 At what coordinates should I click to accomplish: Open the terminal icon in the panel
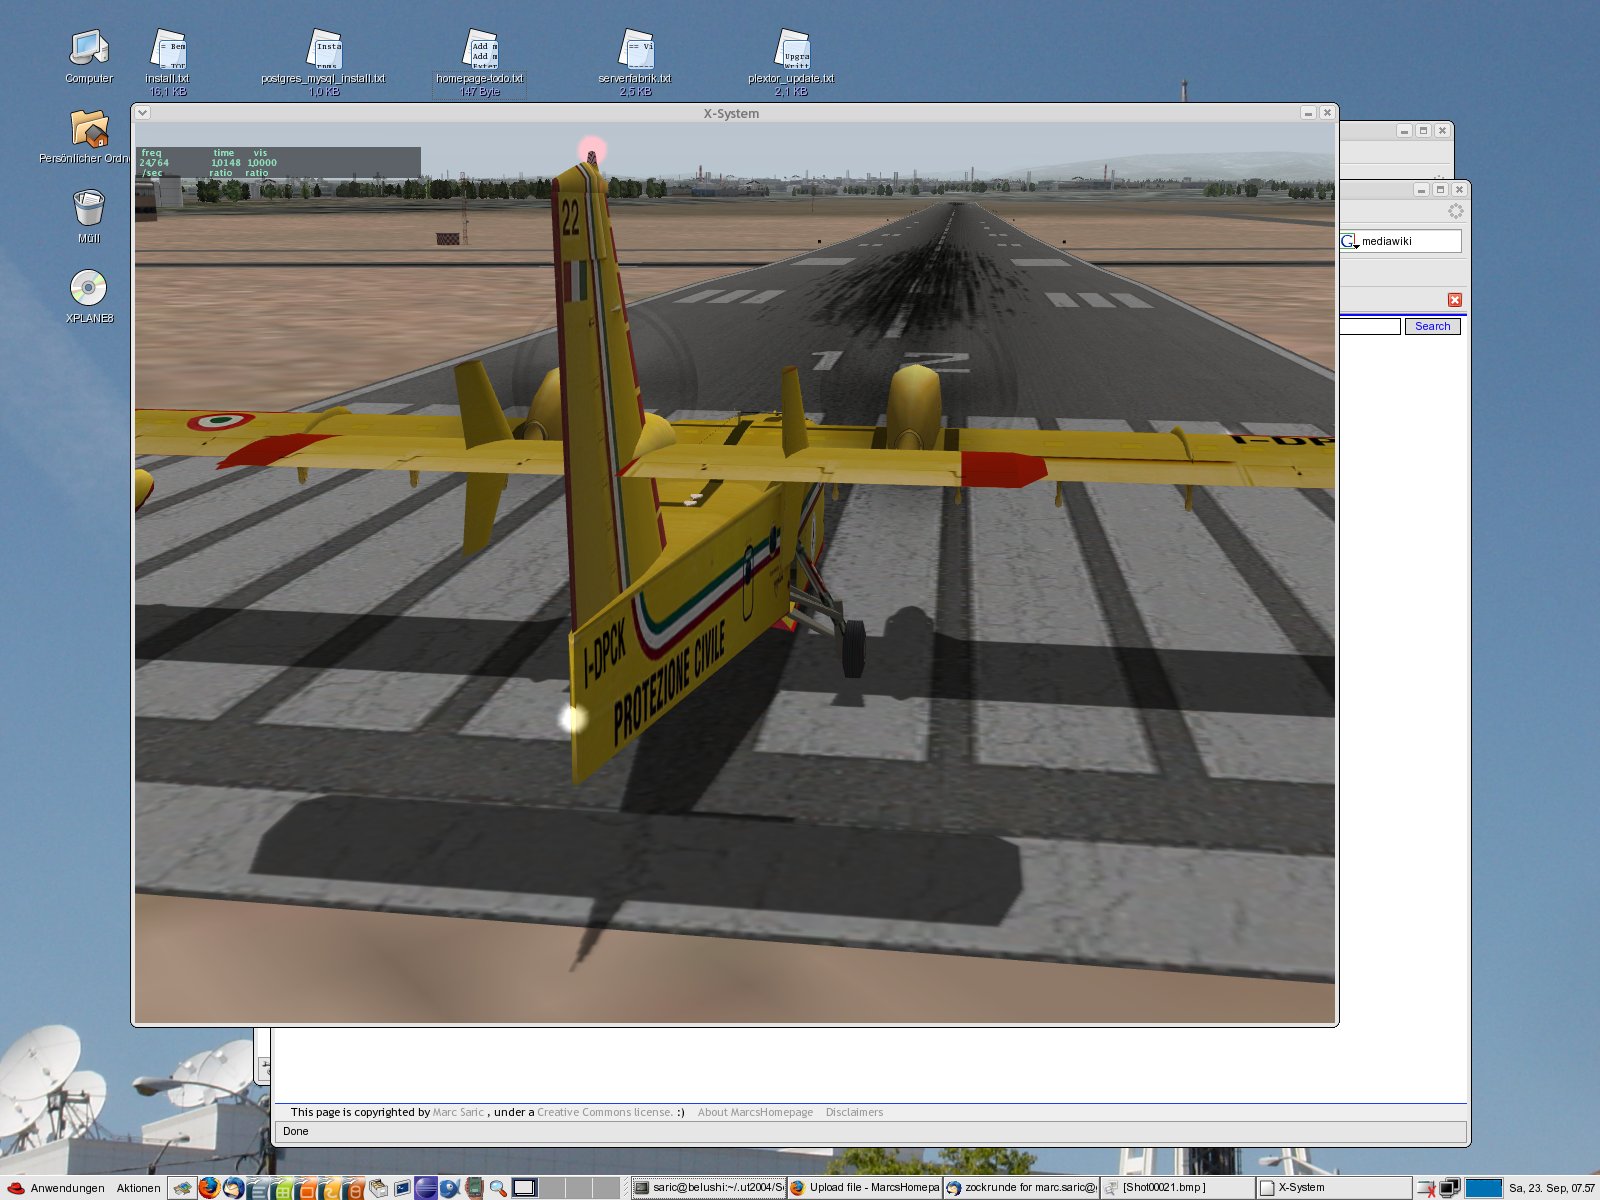[402, 1188]
